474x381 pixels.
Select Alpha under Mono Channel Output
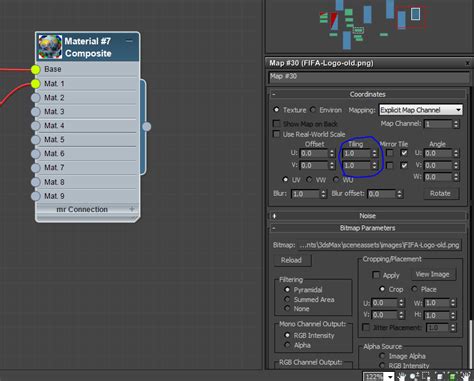coord(287,345)
